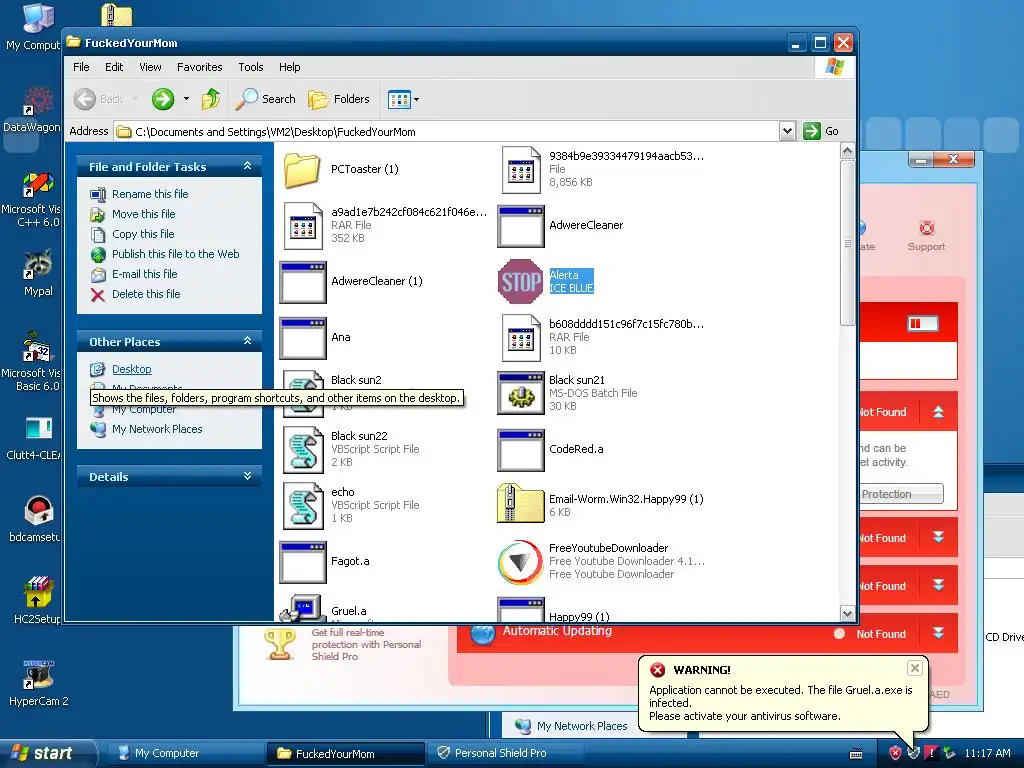Click the Happy99 (1) file name
Screen dimensions: 1024x768
point(579,616)
